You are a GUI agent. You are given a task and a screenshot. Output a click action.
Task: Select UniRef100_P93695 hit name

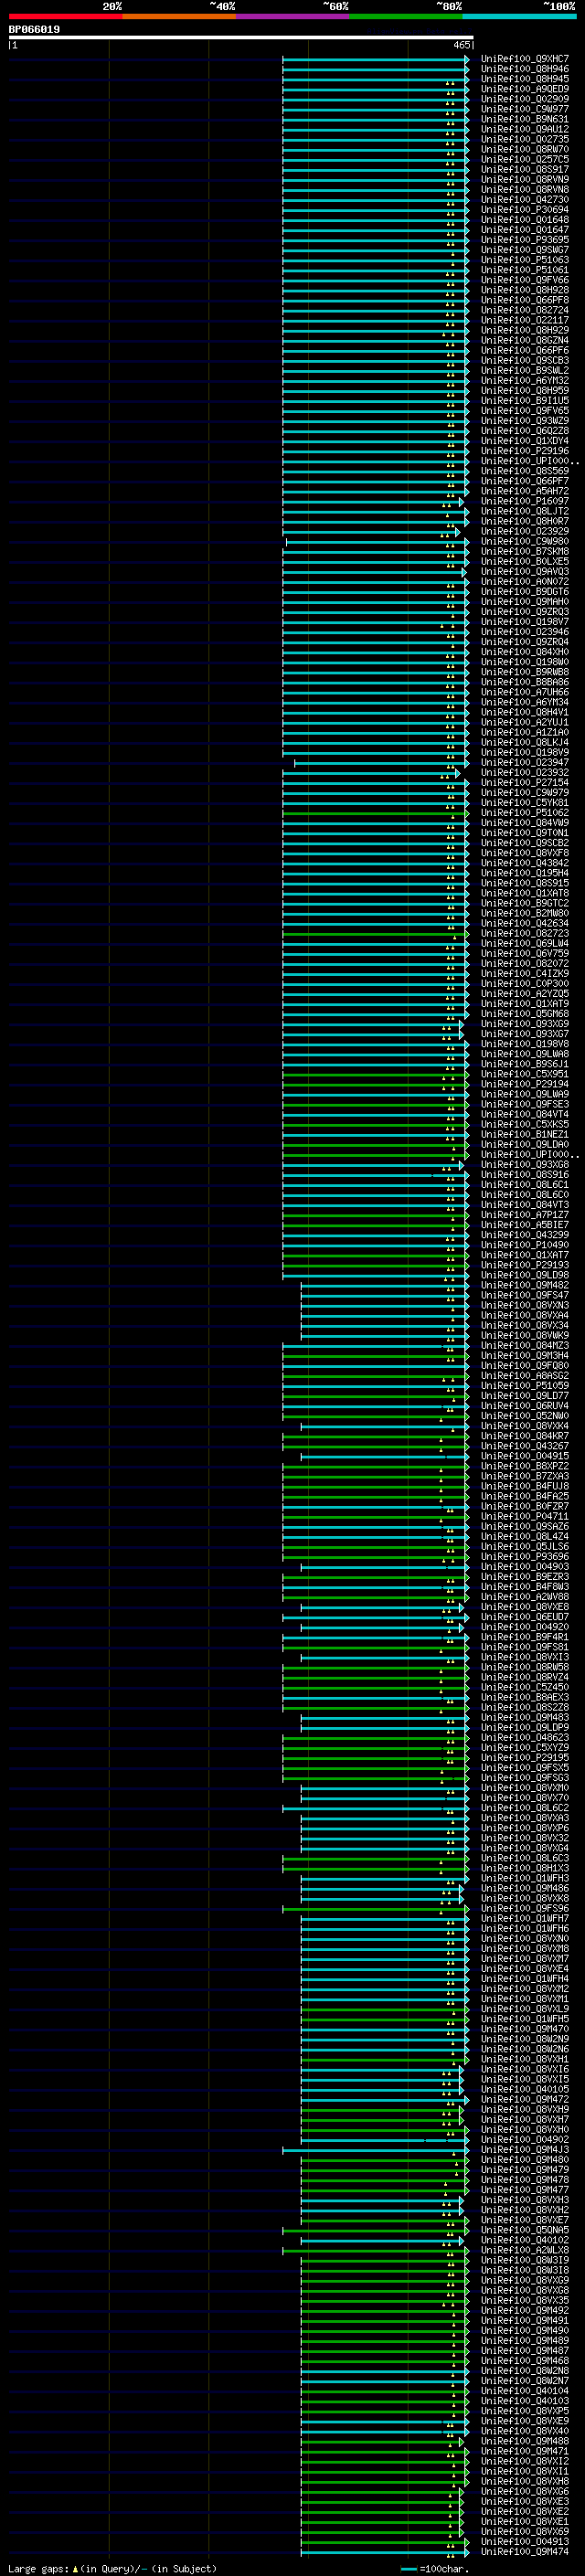click(524, 240)
